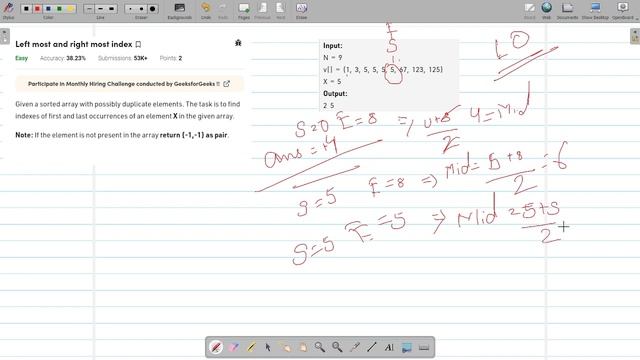Select the medium eraser size

[x=141, y=9]
